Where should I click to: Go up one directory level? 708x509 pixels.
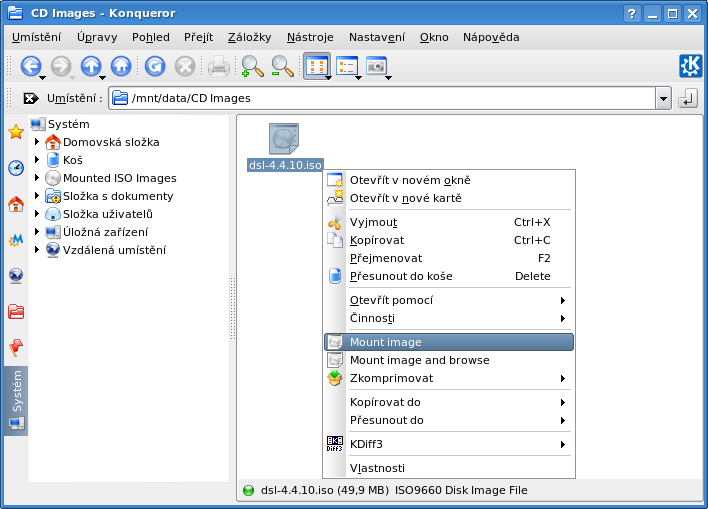[91, 66]
